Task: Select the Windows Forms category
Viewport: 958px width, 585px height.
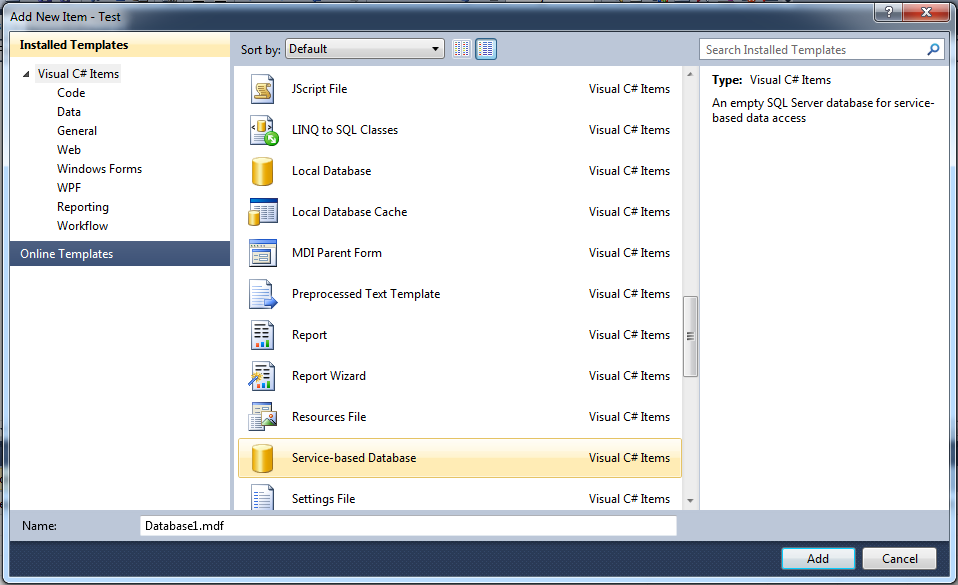Action: tap(100, 169)
